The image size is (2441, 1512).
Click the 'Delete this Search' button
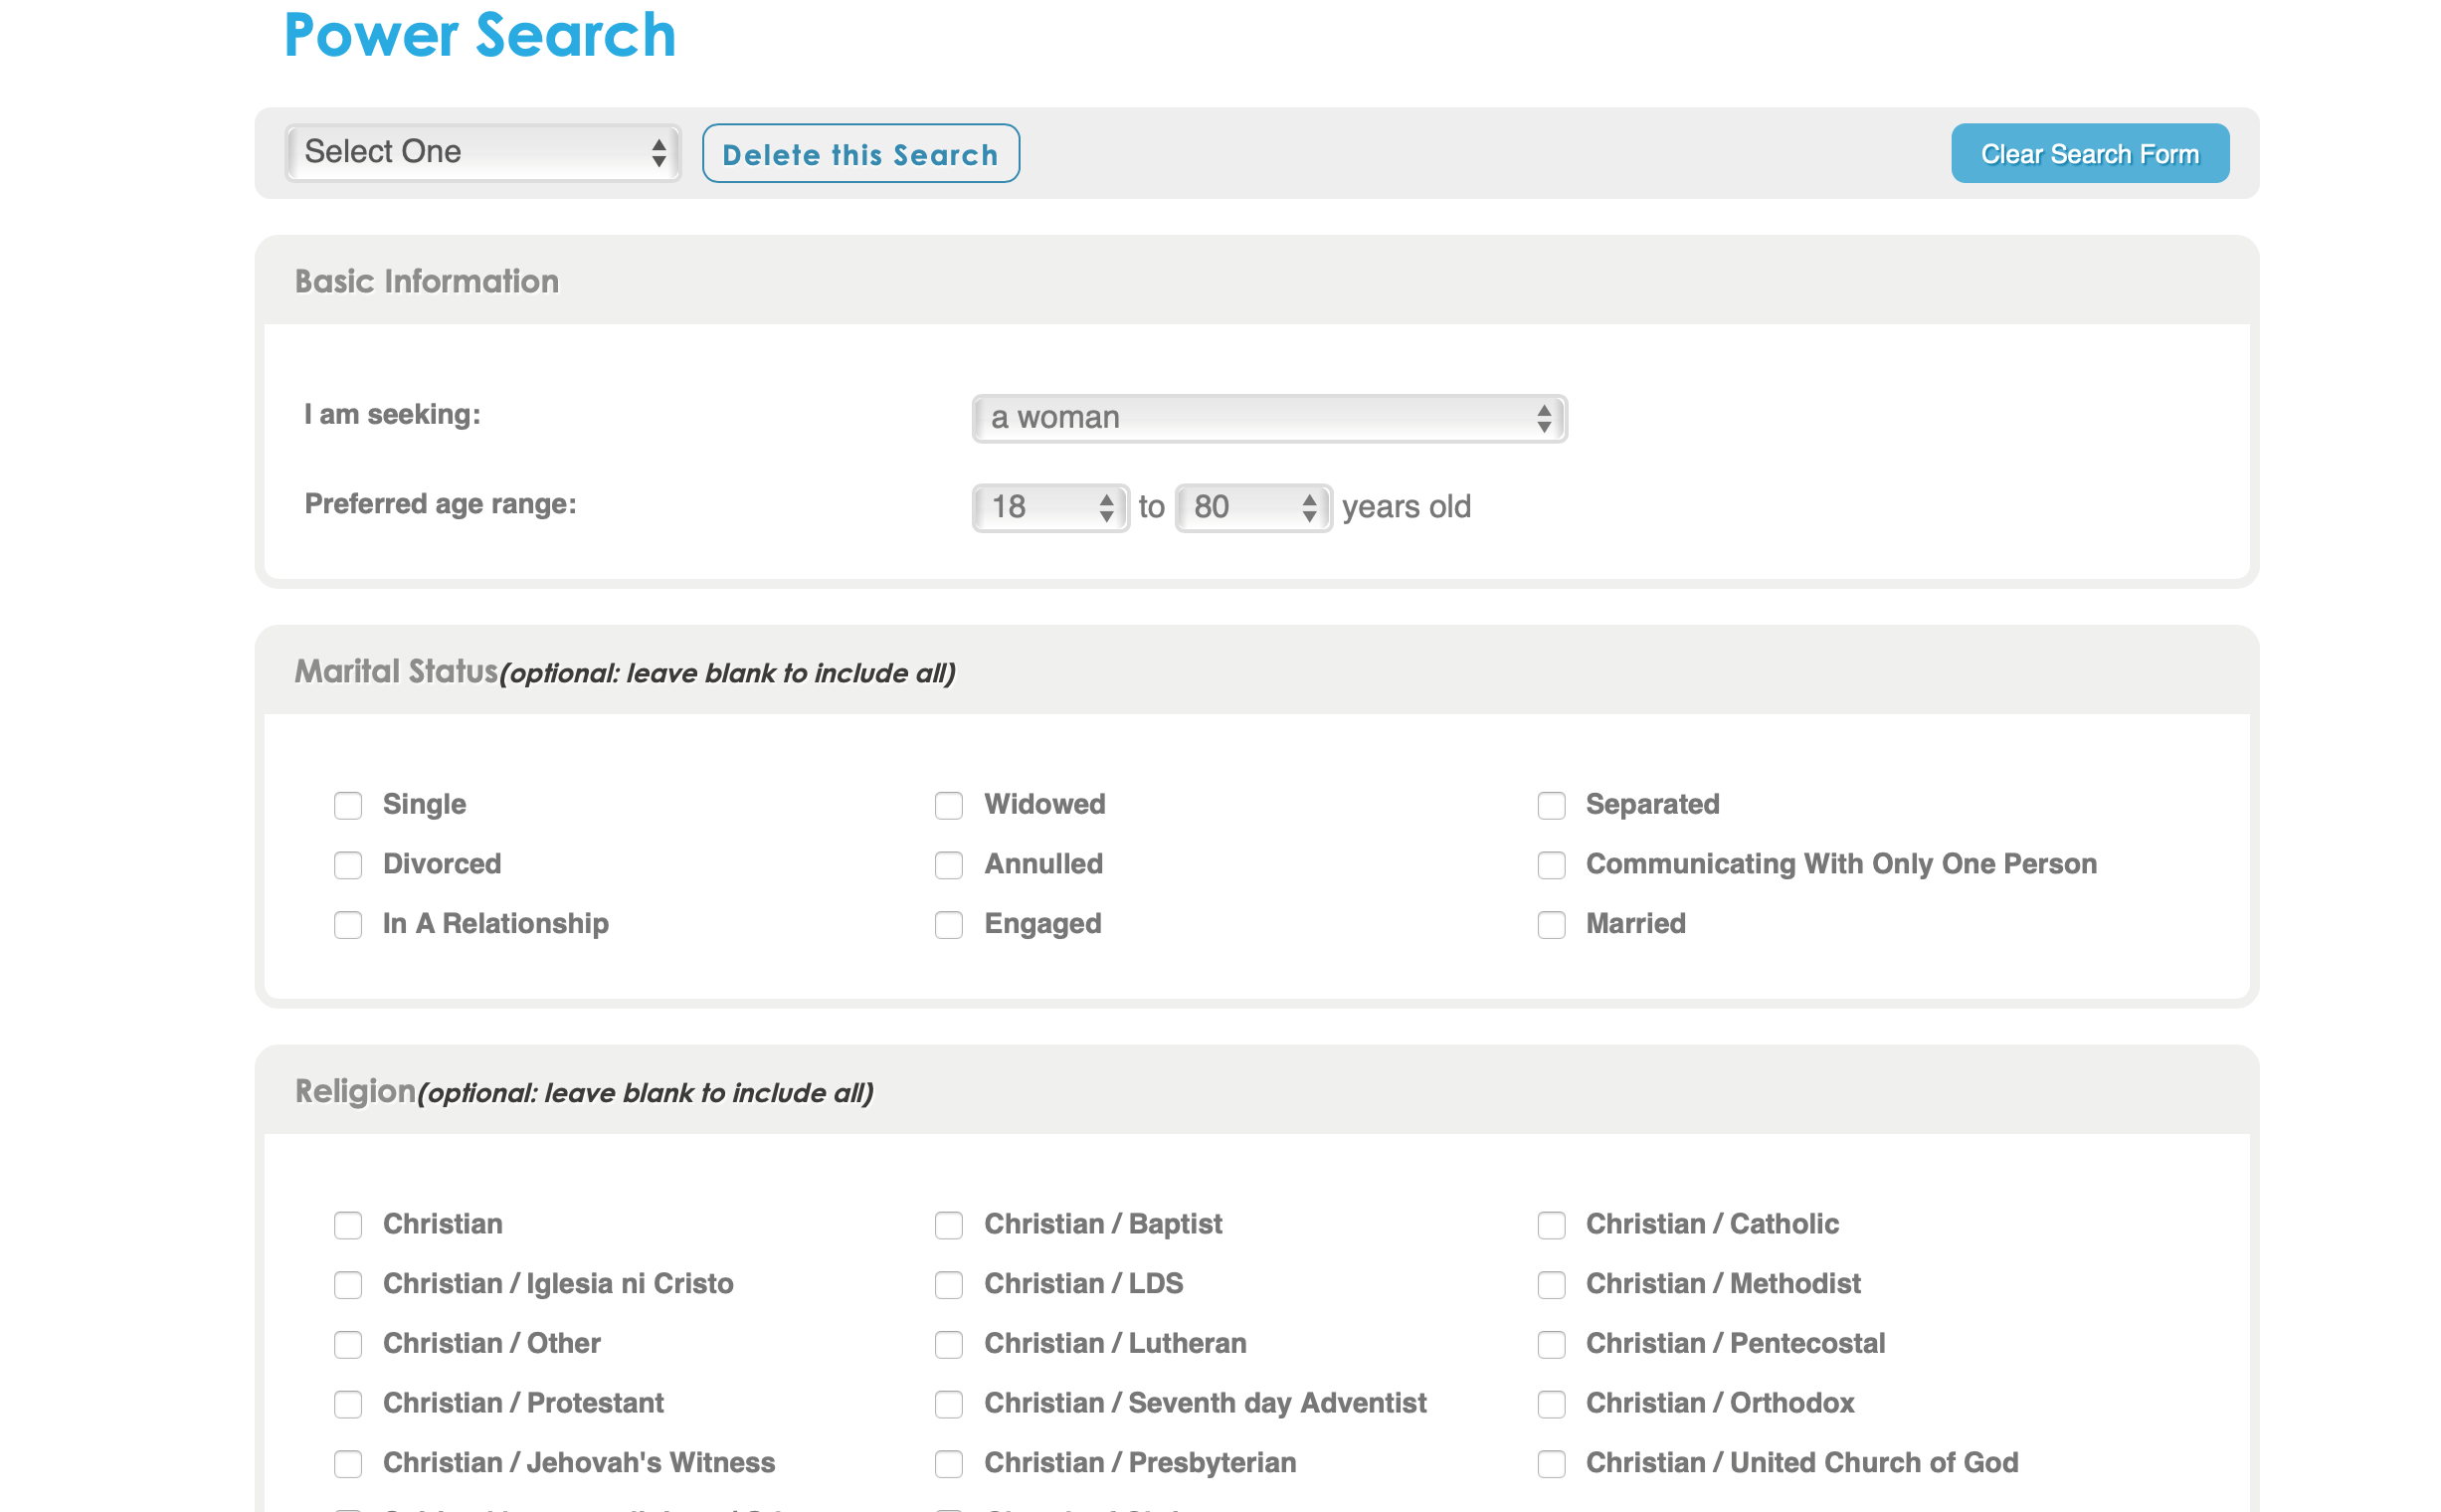pyautogui.click(x=861, y=155)
